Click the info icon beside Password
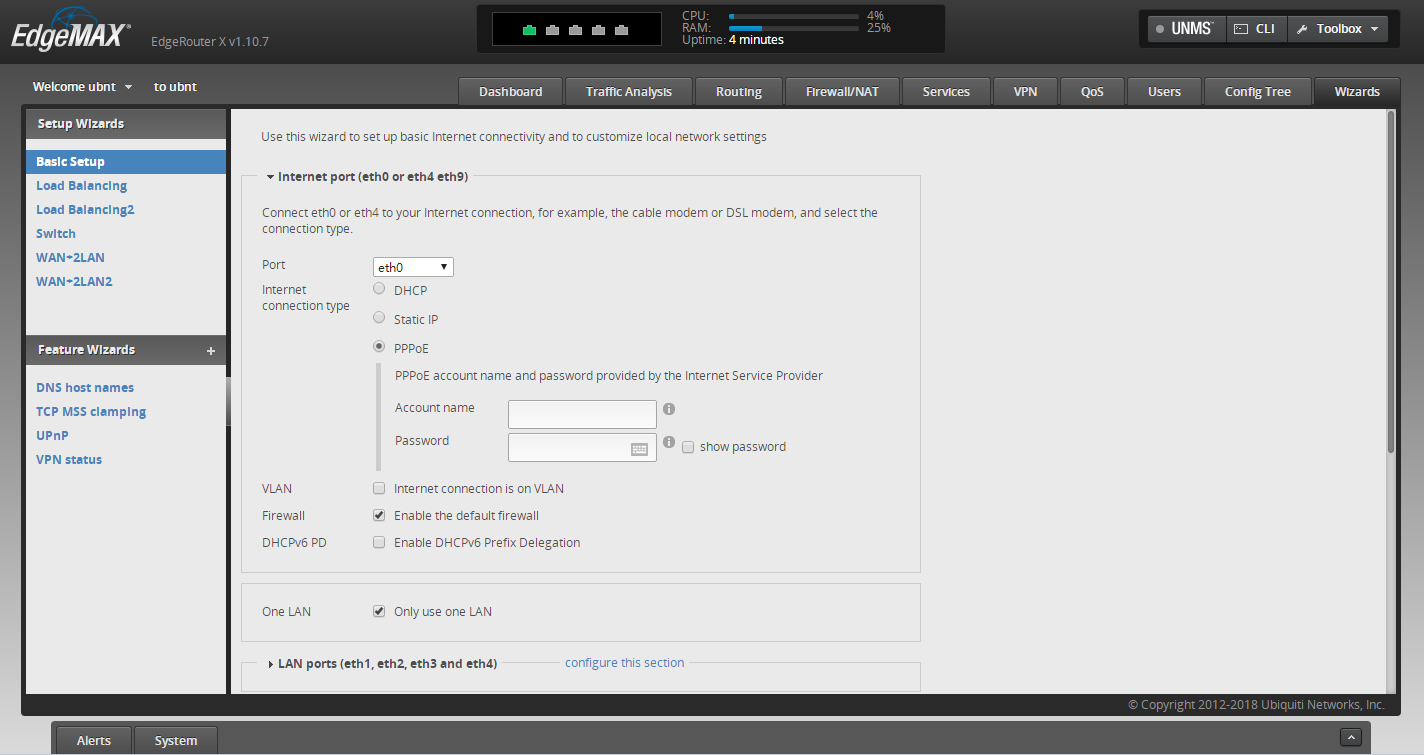1424x755 pixels. point(669,442)
